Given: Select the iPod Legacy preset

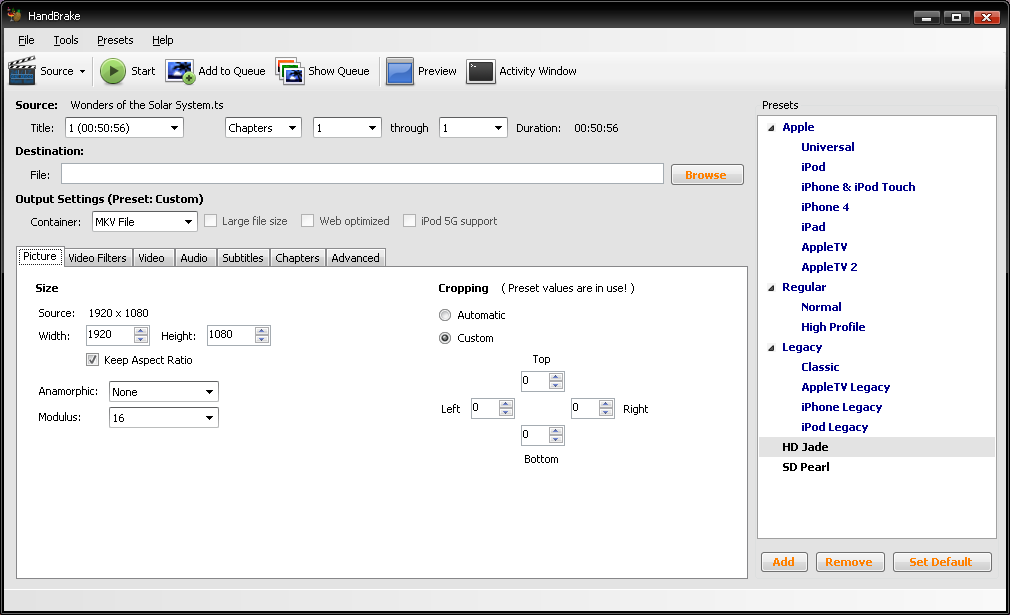Looking at the screenshot, I should click(x=835, y=427).
